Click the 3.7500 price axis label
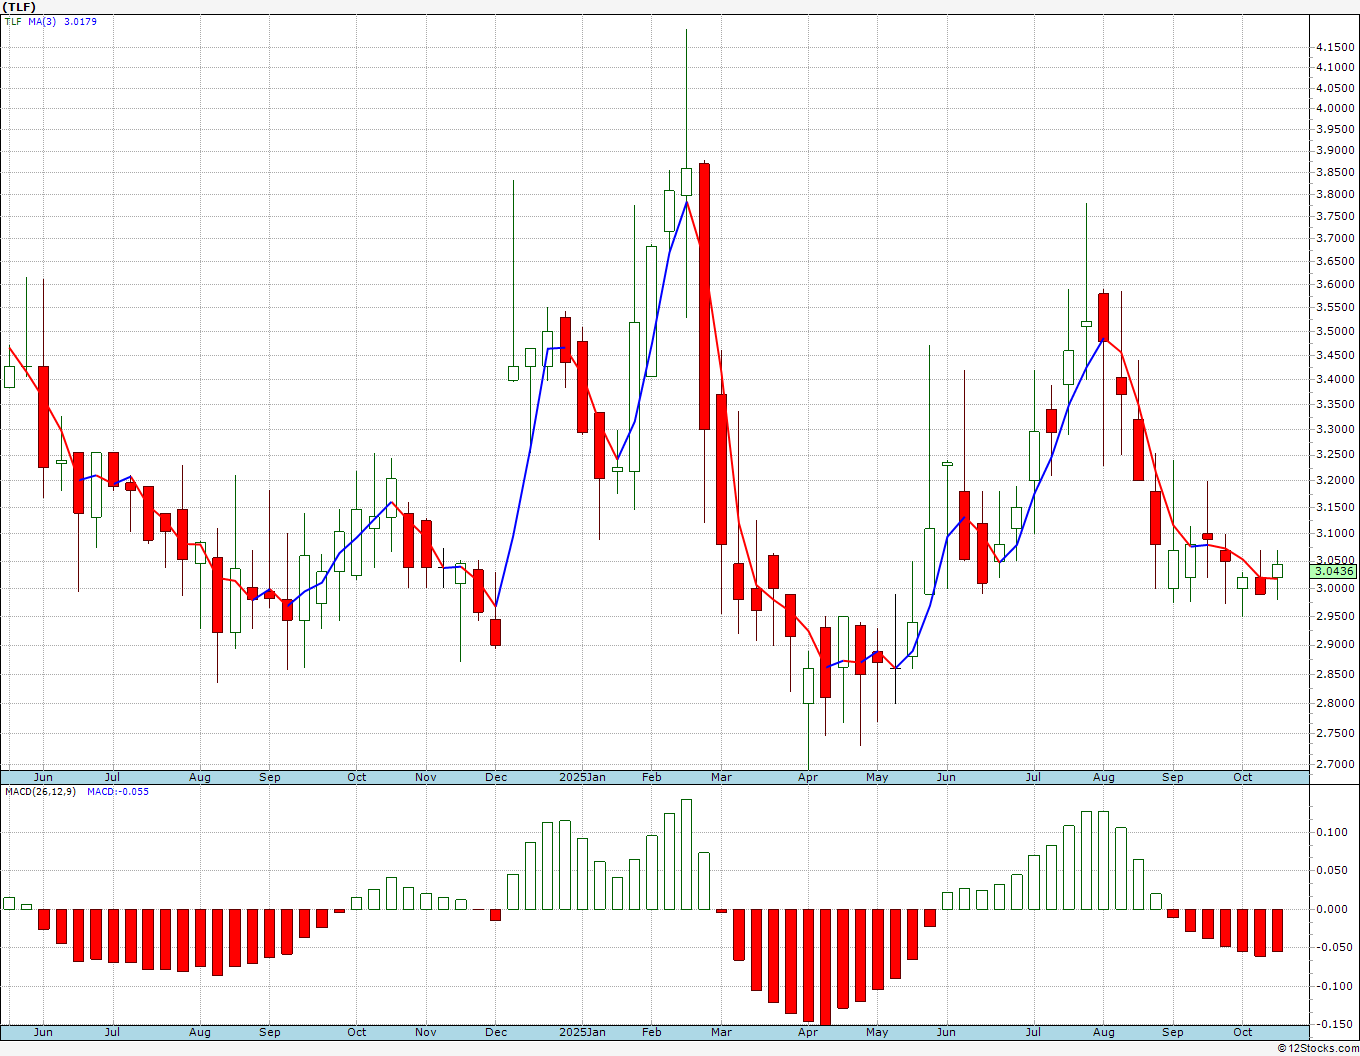Image resolution: width=1360 pixels, height=1056 pixels. point(1336,217)
